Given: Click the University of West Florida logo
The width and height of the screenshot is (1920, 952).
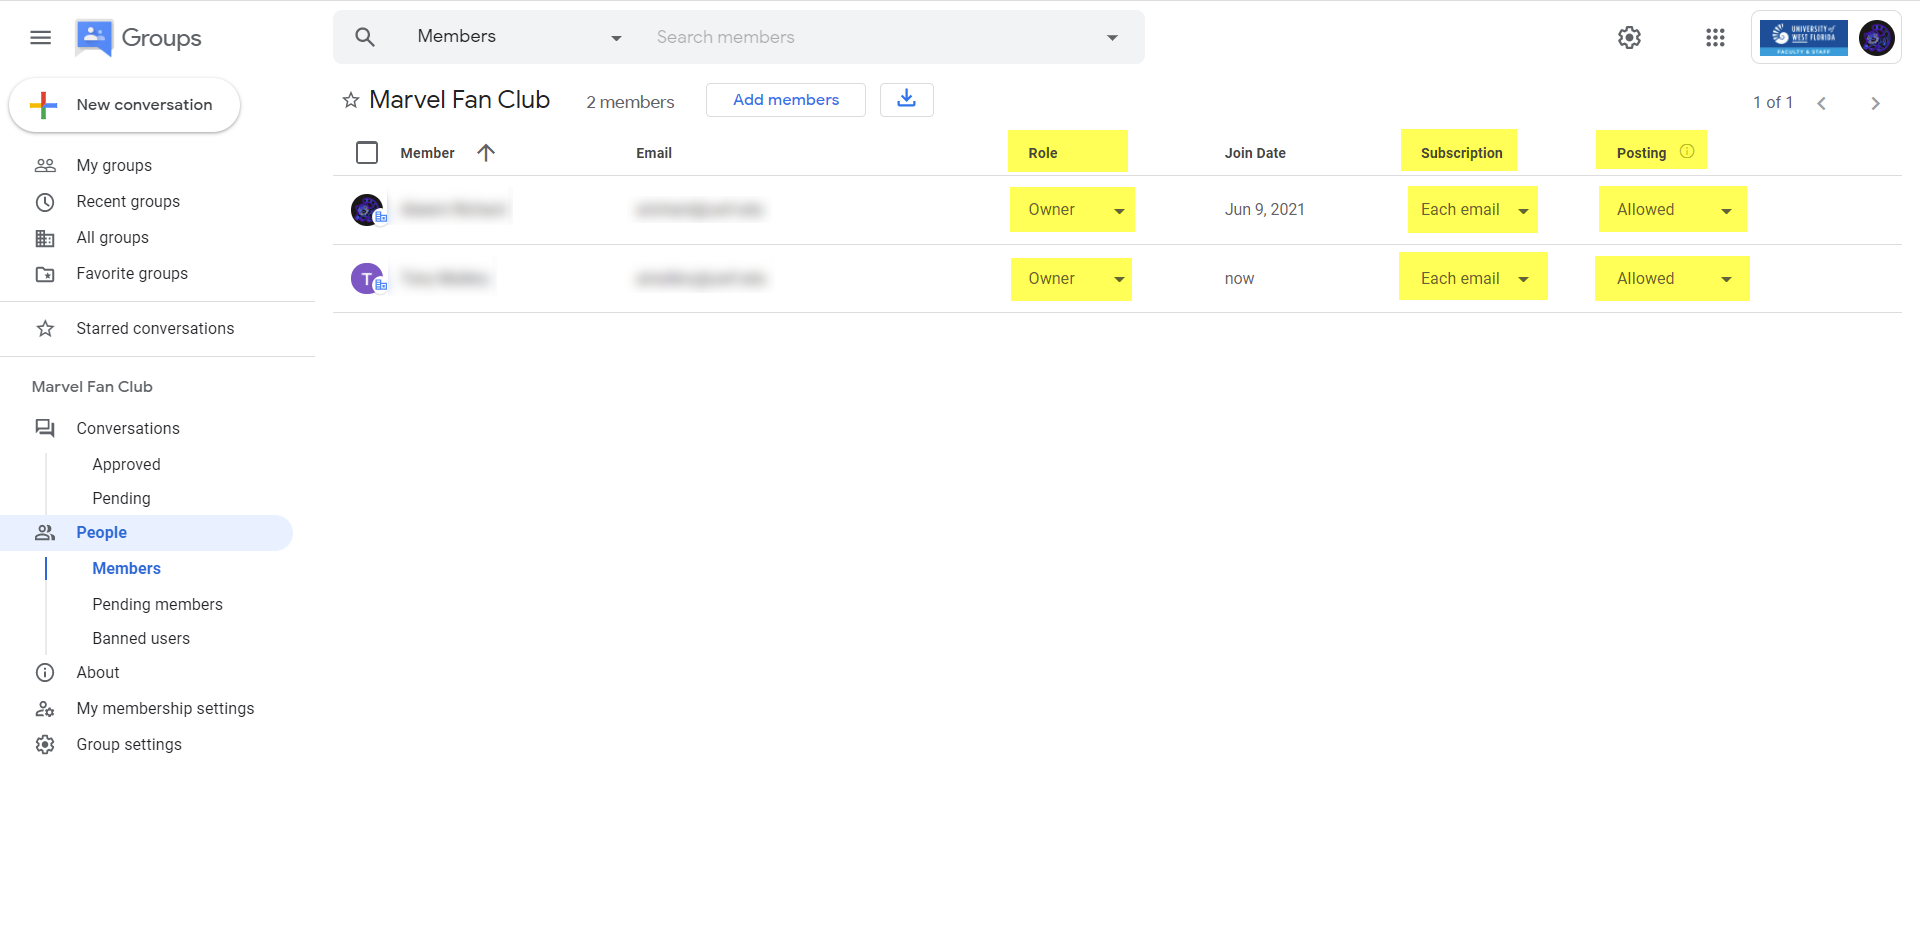Looking at the screenshot, I should [1803, 38].
